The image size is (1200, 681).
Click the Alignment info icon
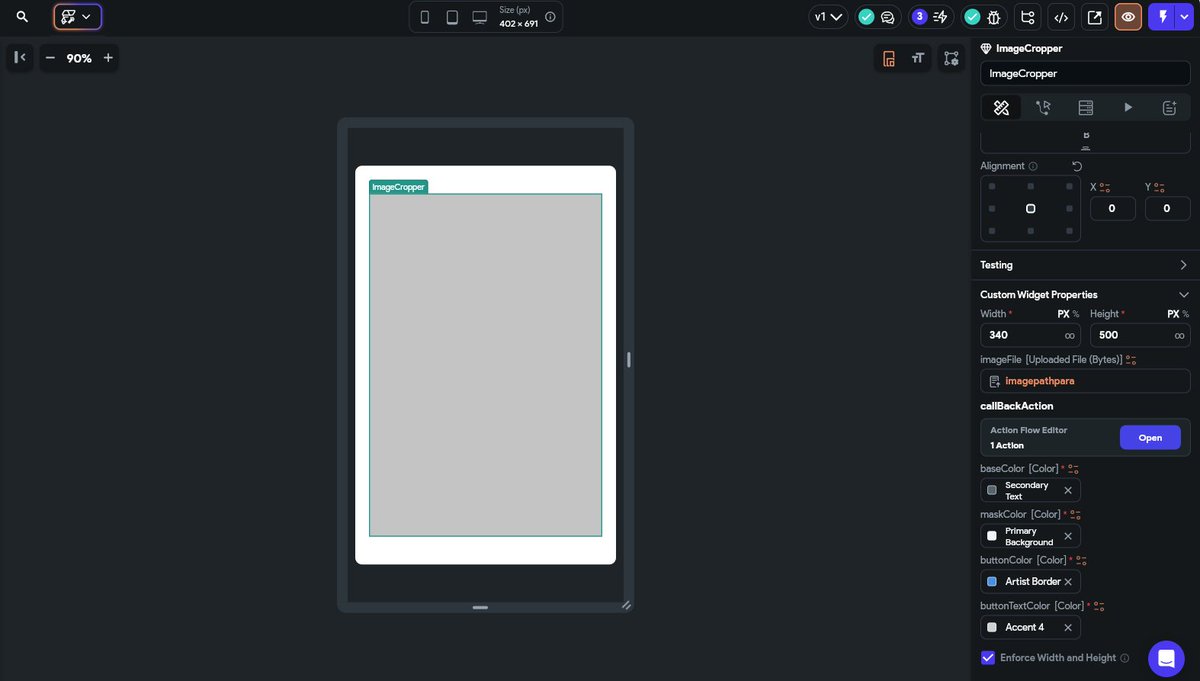pos(1033,166)
